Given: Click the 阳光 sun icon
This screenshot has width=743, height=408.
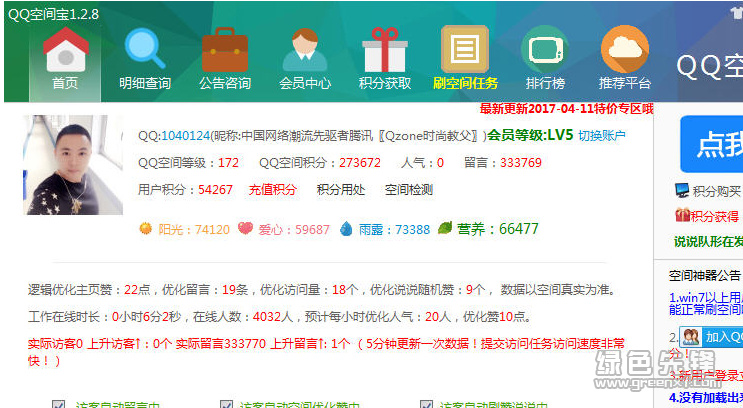Looking at the screenshot, I should (x=146, y=229).
